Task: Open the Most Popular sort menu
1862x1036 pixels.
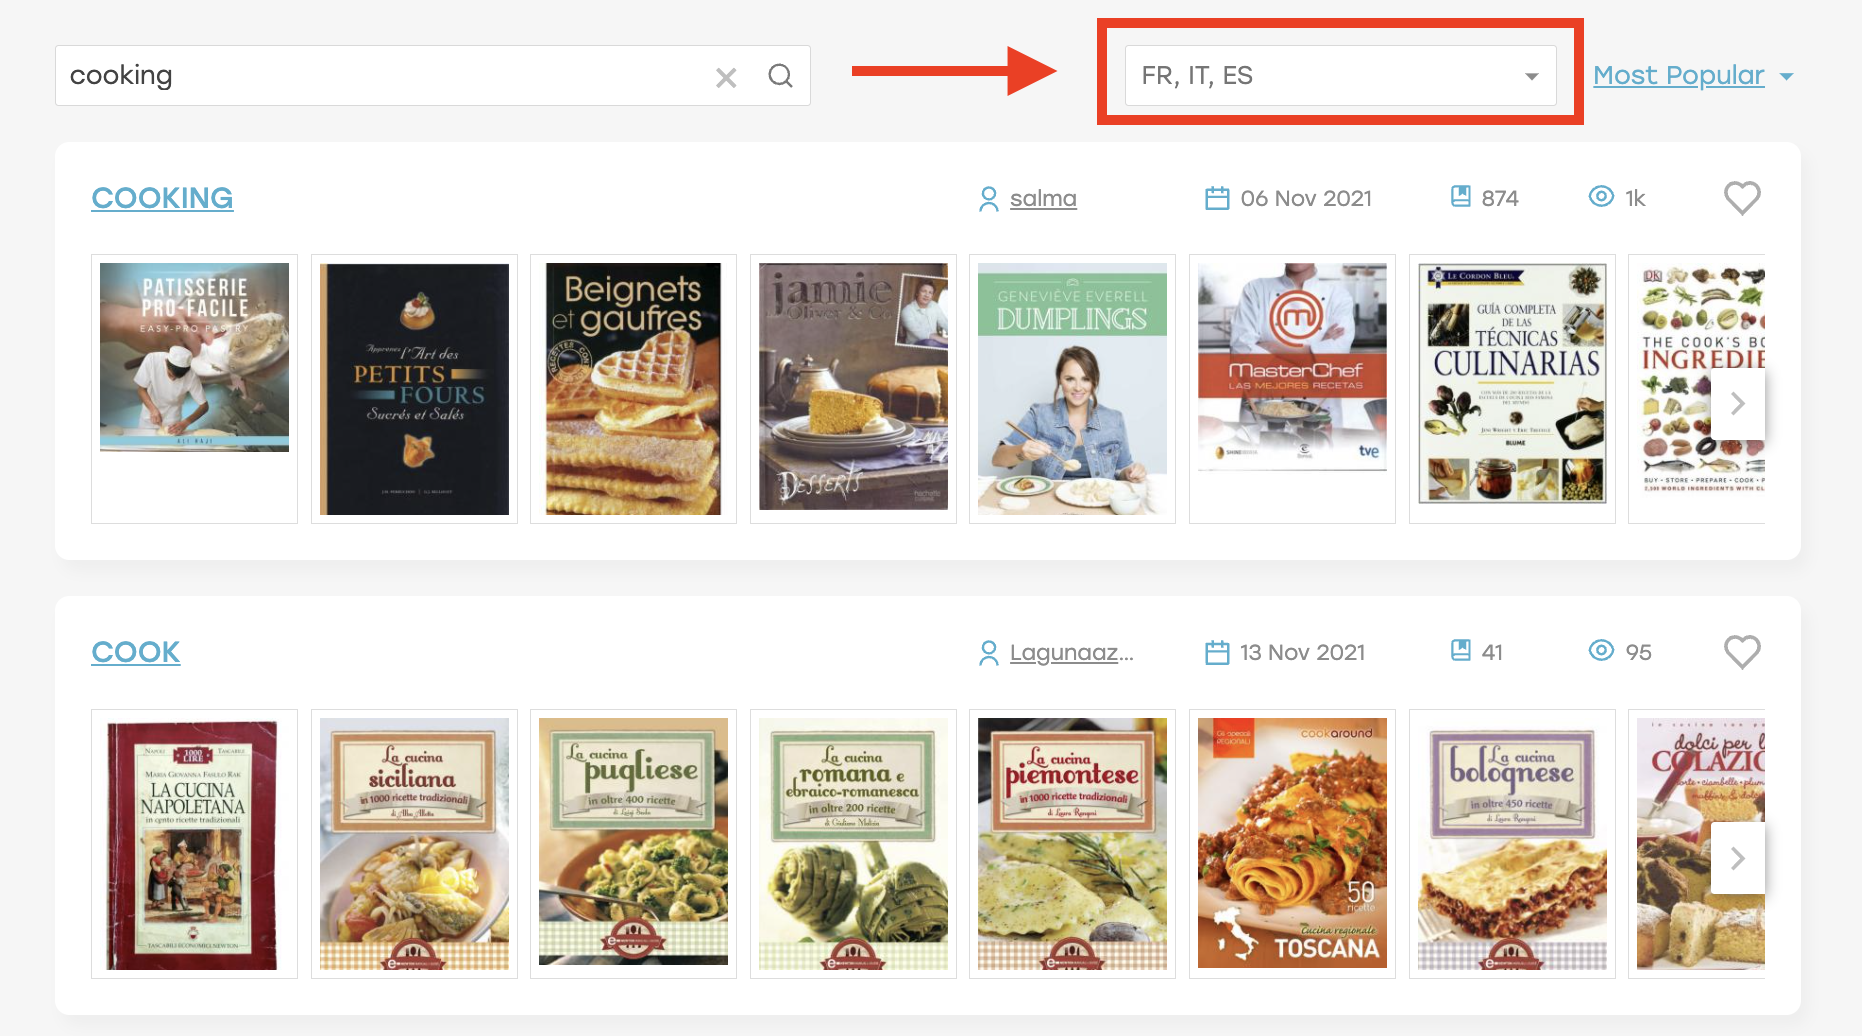Action: click(1692, 75)
